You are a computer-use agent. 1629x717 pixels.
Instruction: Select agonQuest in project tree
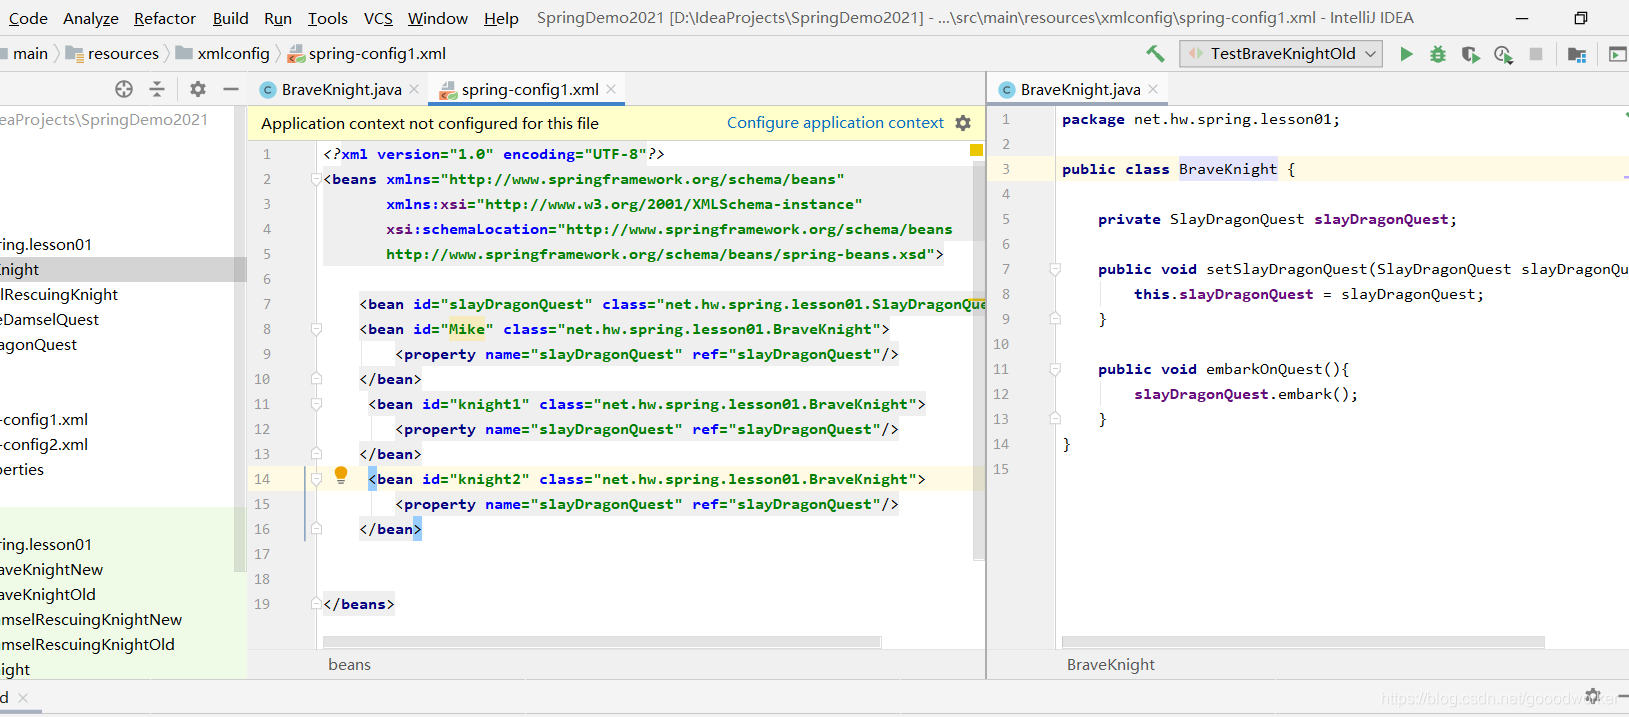[38, 345]
